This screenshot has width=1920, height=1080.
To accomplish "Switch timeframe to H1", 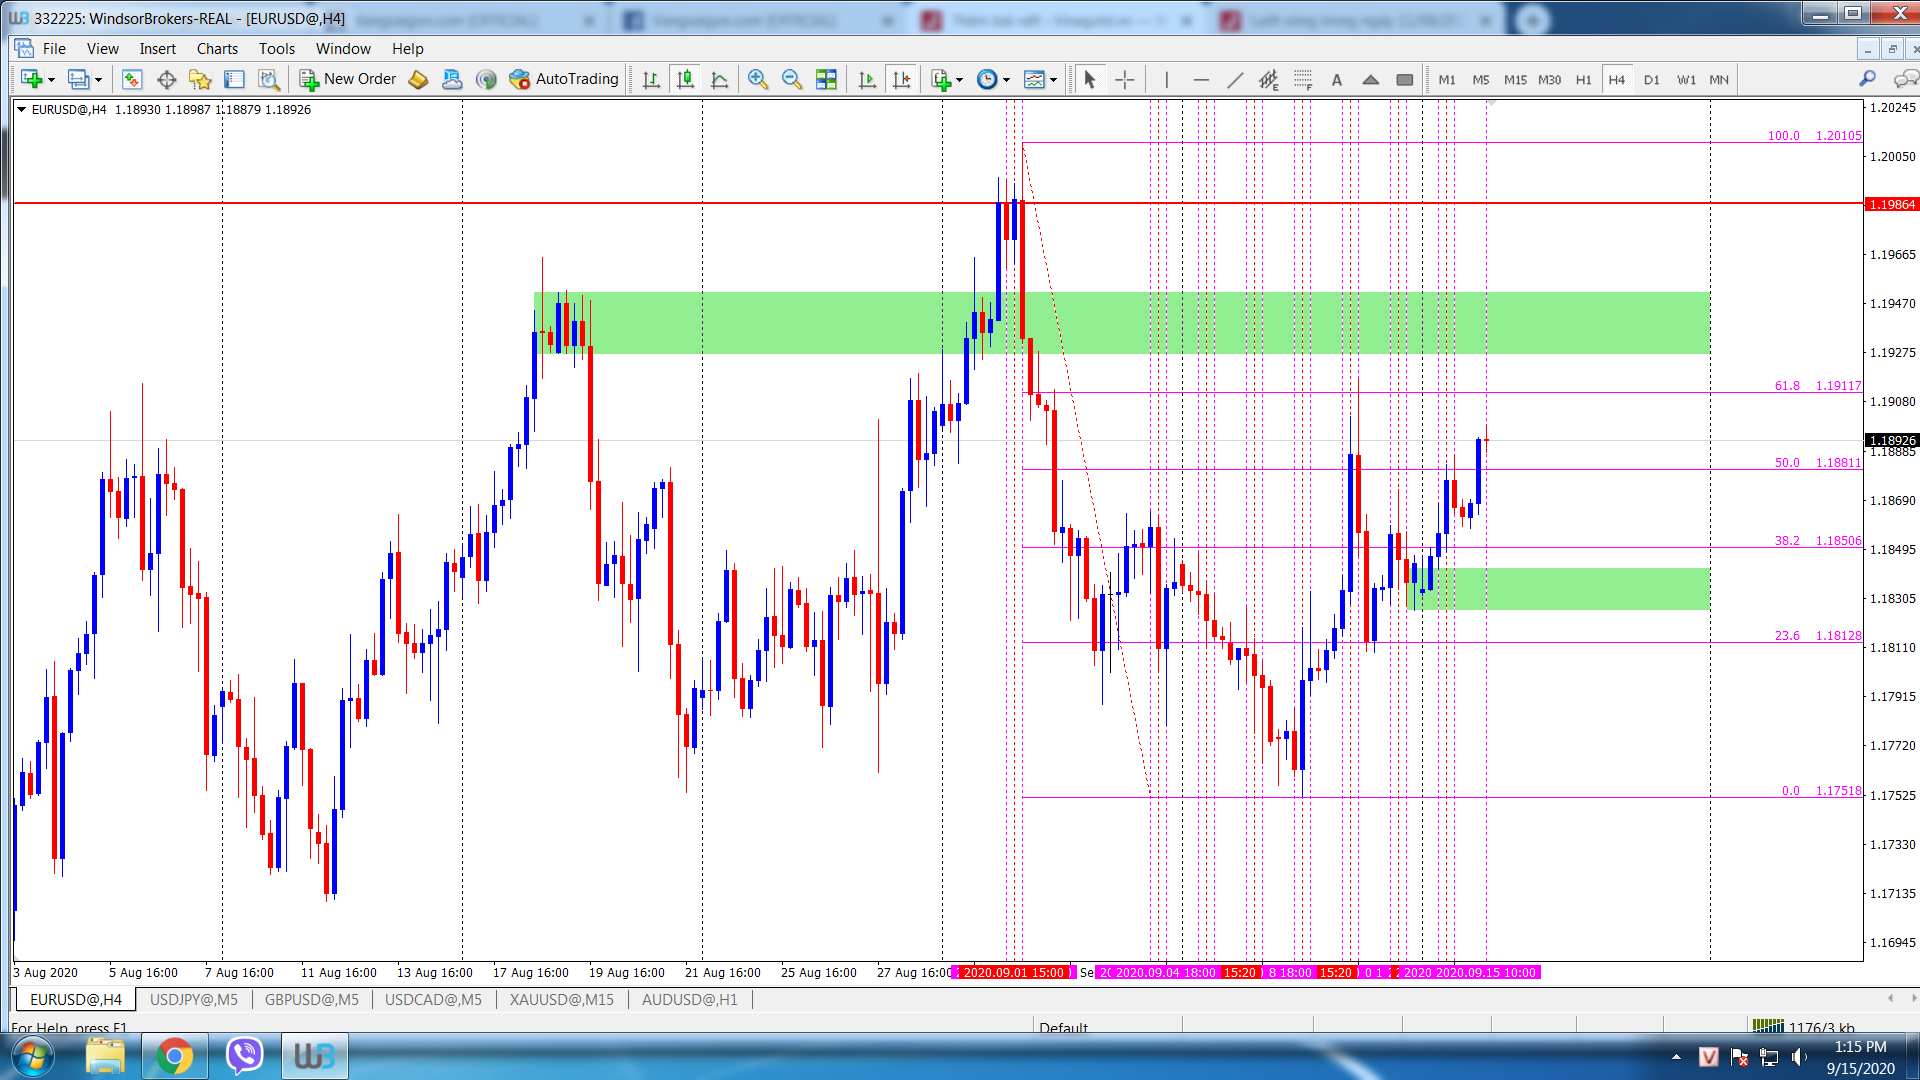I will [x=1583, y=79].
